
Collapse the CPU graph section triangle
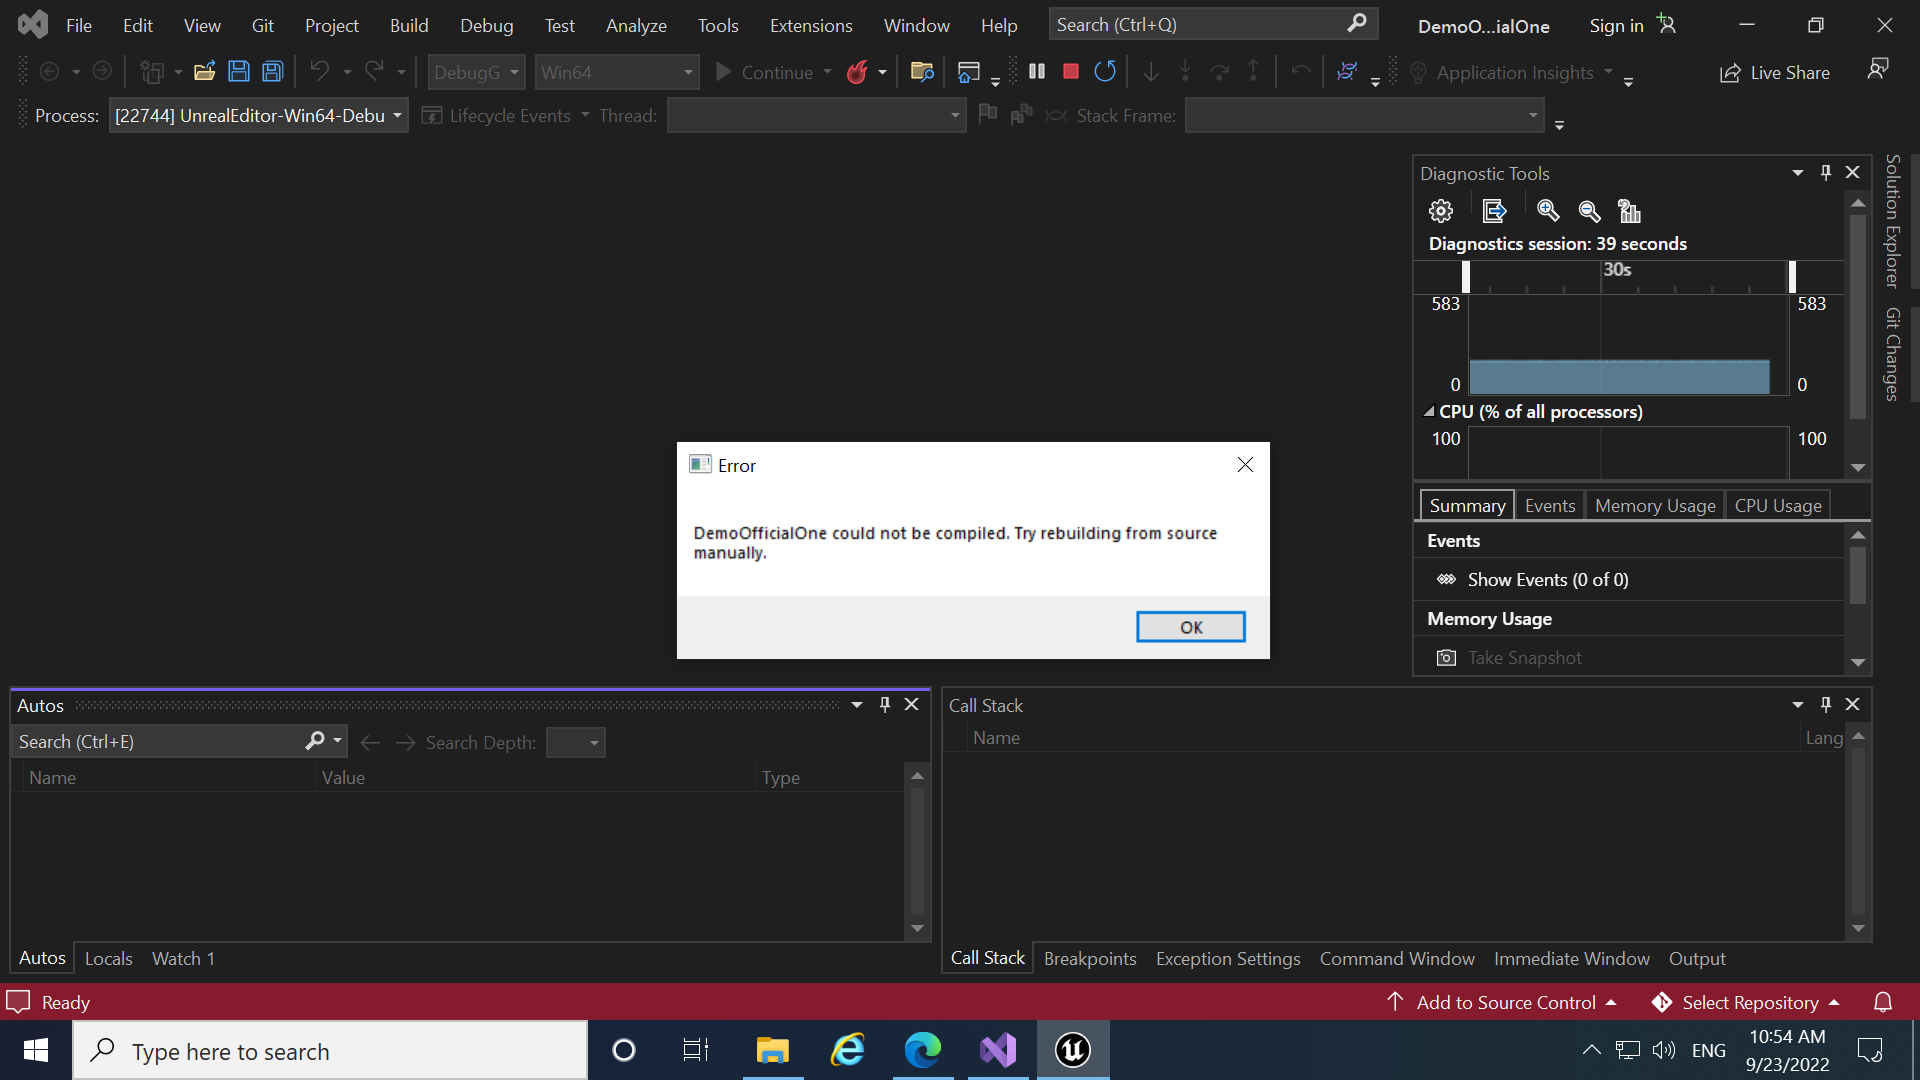[1429, 411]
